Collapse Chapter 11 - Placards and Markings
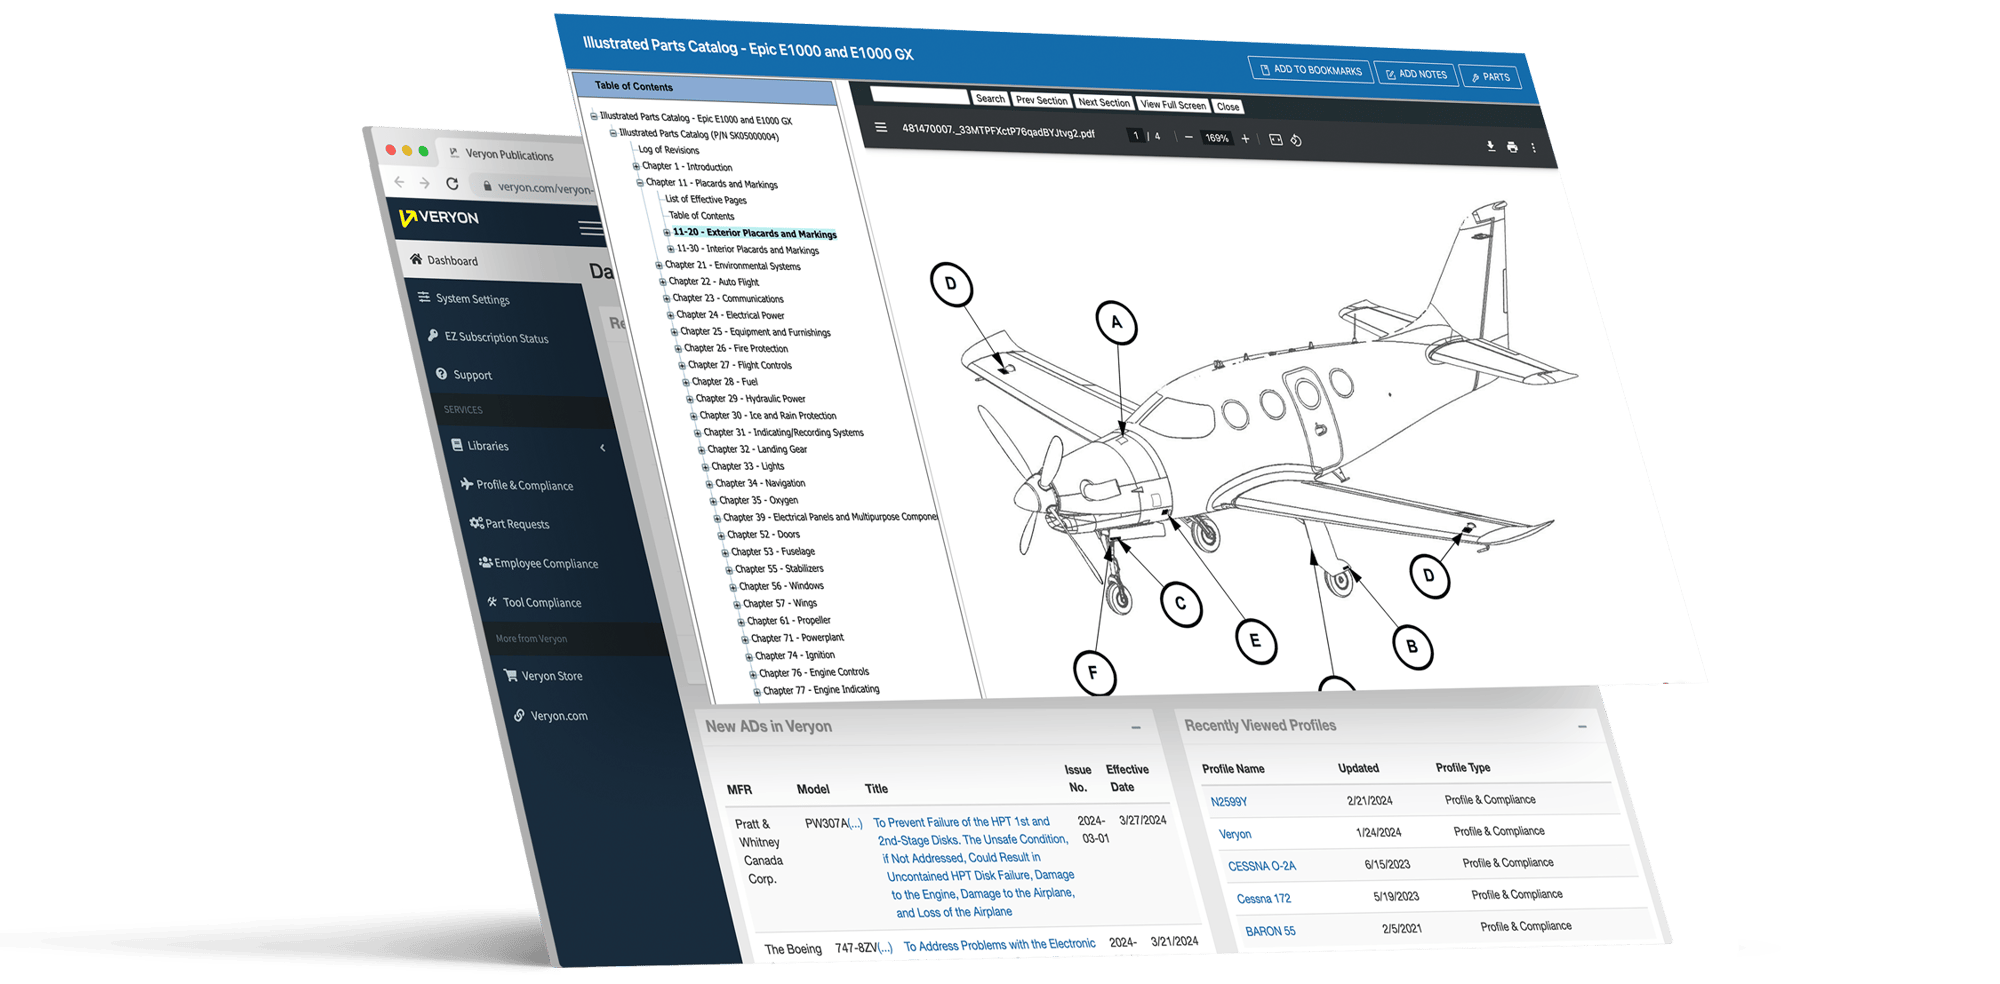Viewport: 2000px width, 984px height. point(640,182)
